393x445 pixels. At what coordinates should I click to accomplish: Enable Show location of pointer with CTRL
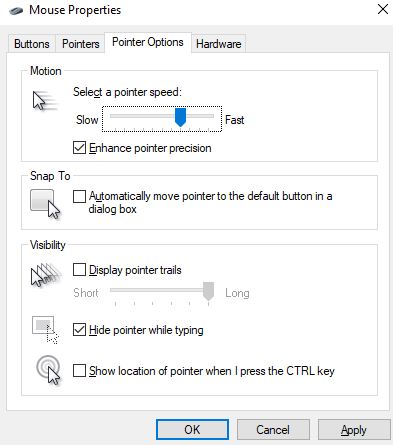pyautogui.click(x=79, y=371)
